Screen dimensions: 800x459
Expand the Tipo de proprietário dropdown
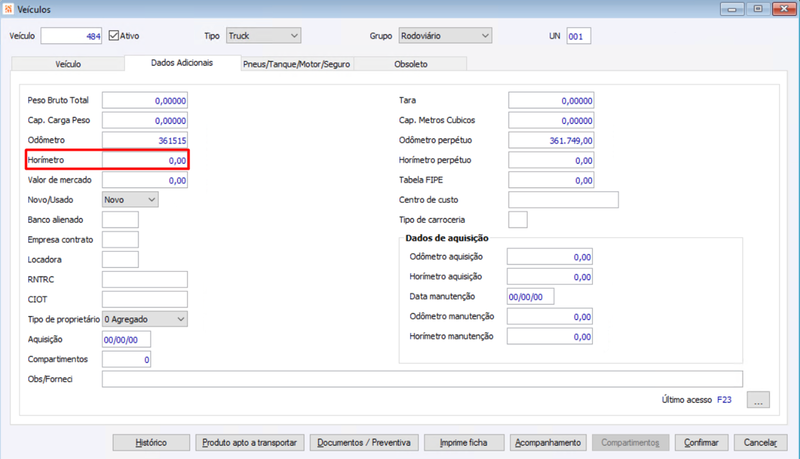pyautogui.click(x=145, y=319)
